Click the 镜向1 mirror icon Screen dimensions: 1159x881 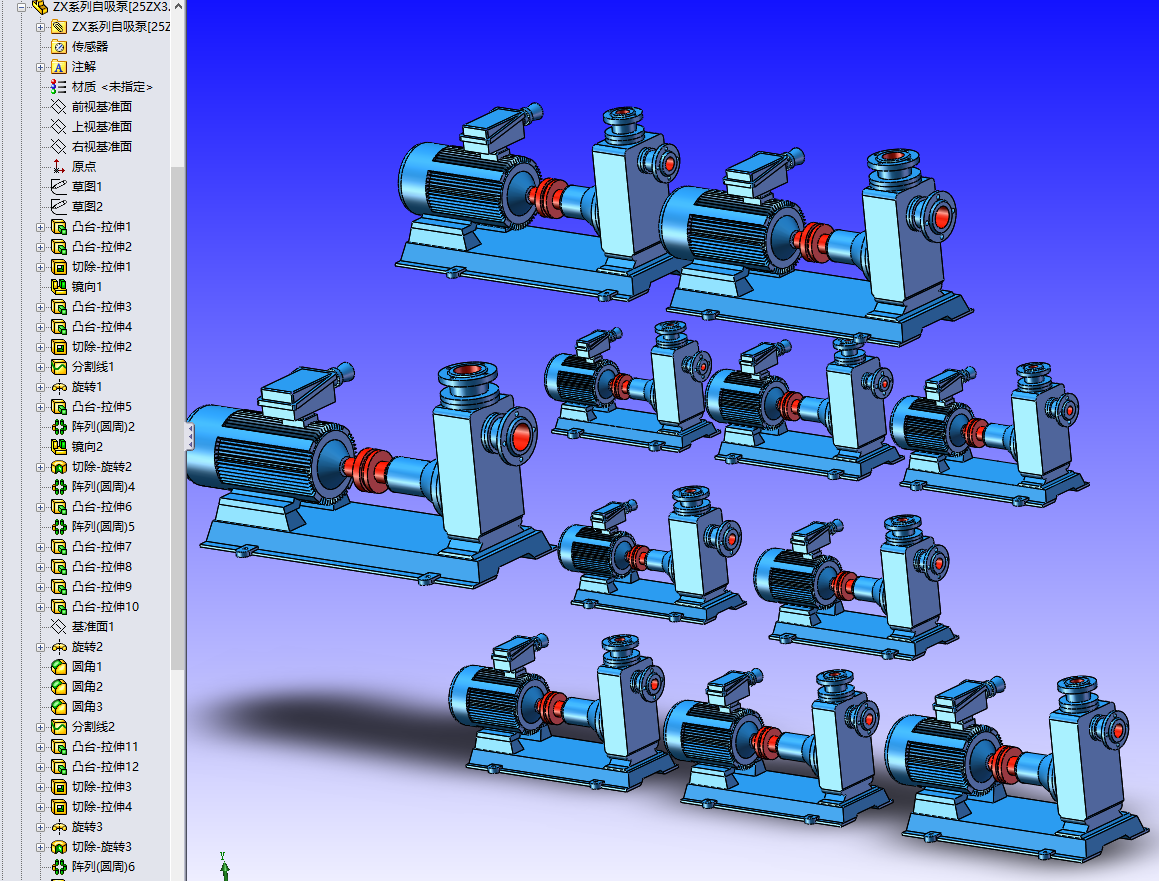click(x=59, y=286)
